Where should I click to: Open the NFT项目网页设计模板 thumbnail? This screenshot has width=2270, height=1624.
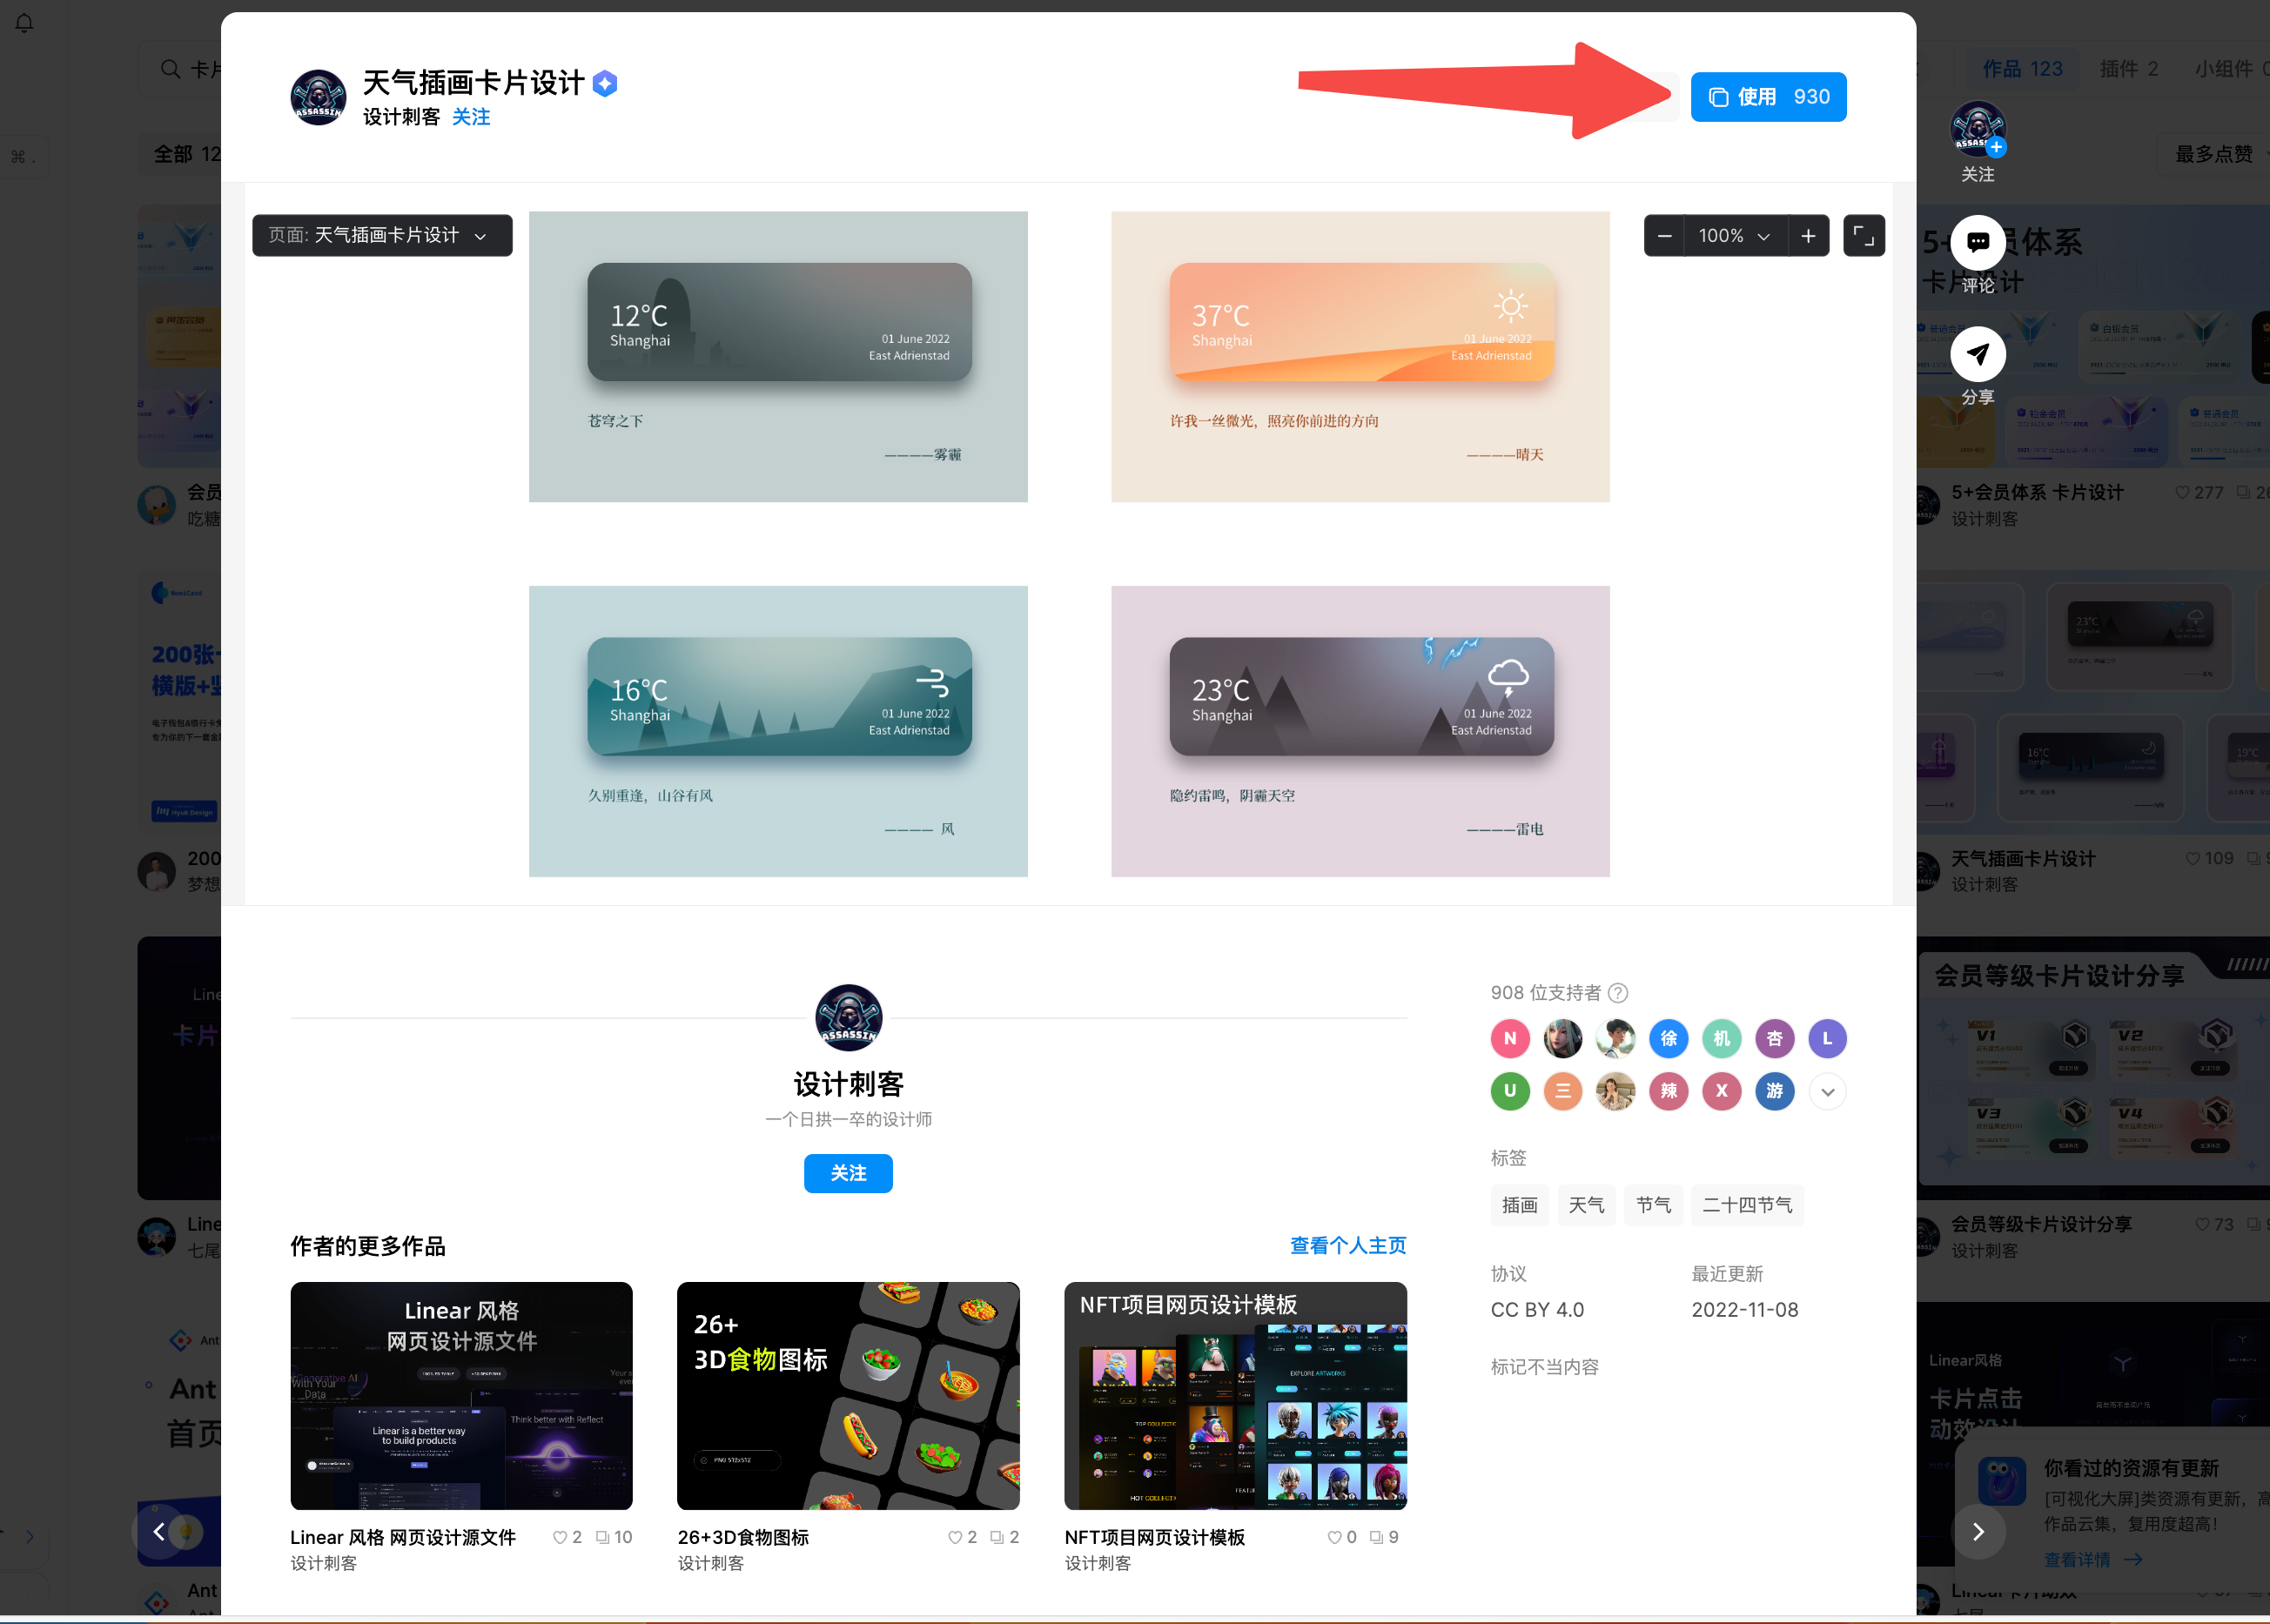(1235, 1395)
